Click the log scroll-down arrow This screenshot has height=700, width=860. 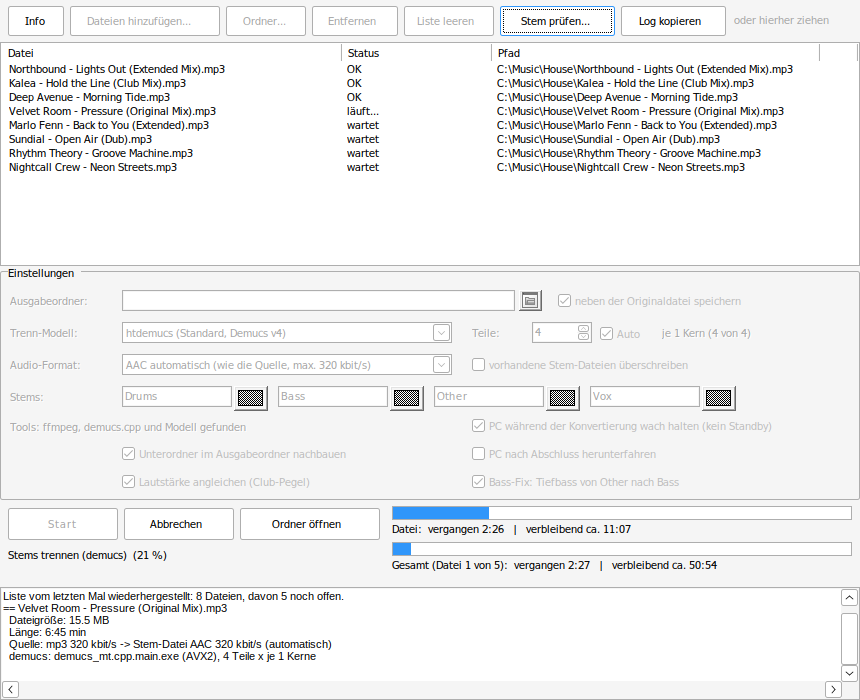click(x=849, y=673)
